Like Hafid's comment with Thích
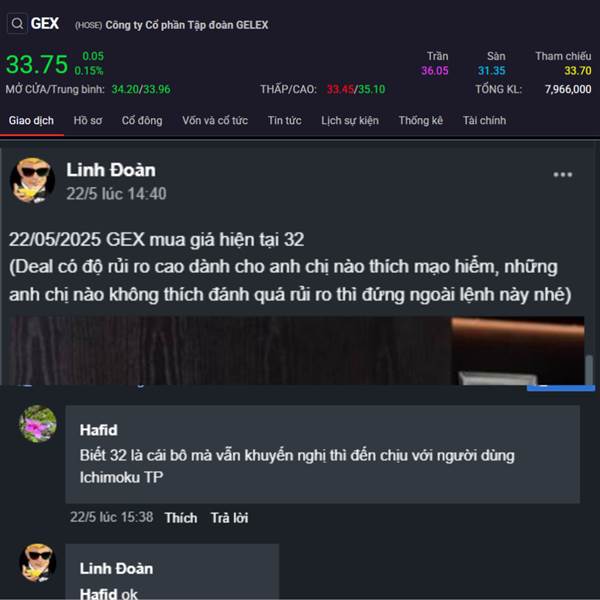The width and height of the screenshot is (600, 600). (181, 518)
